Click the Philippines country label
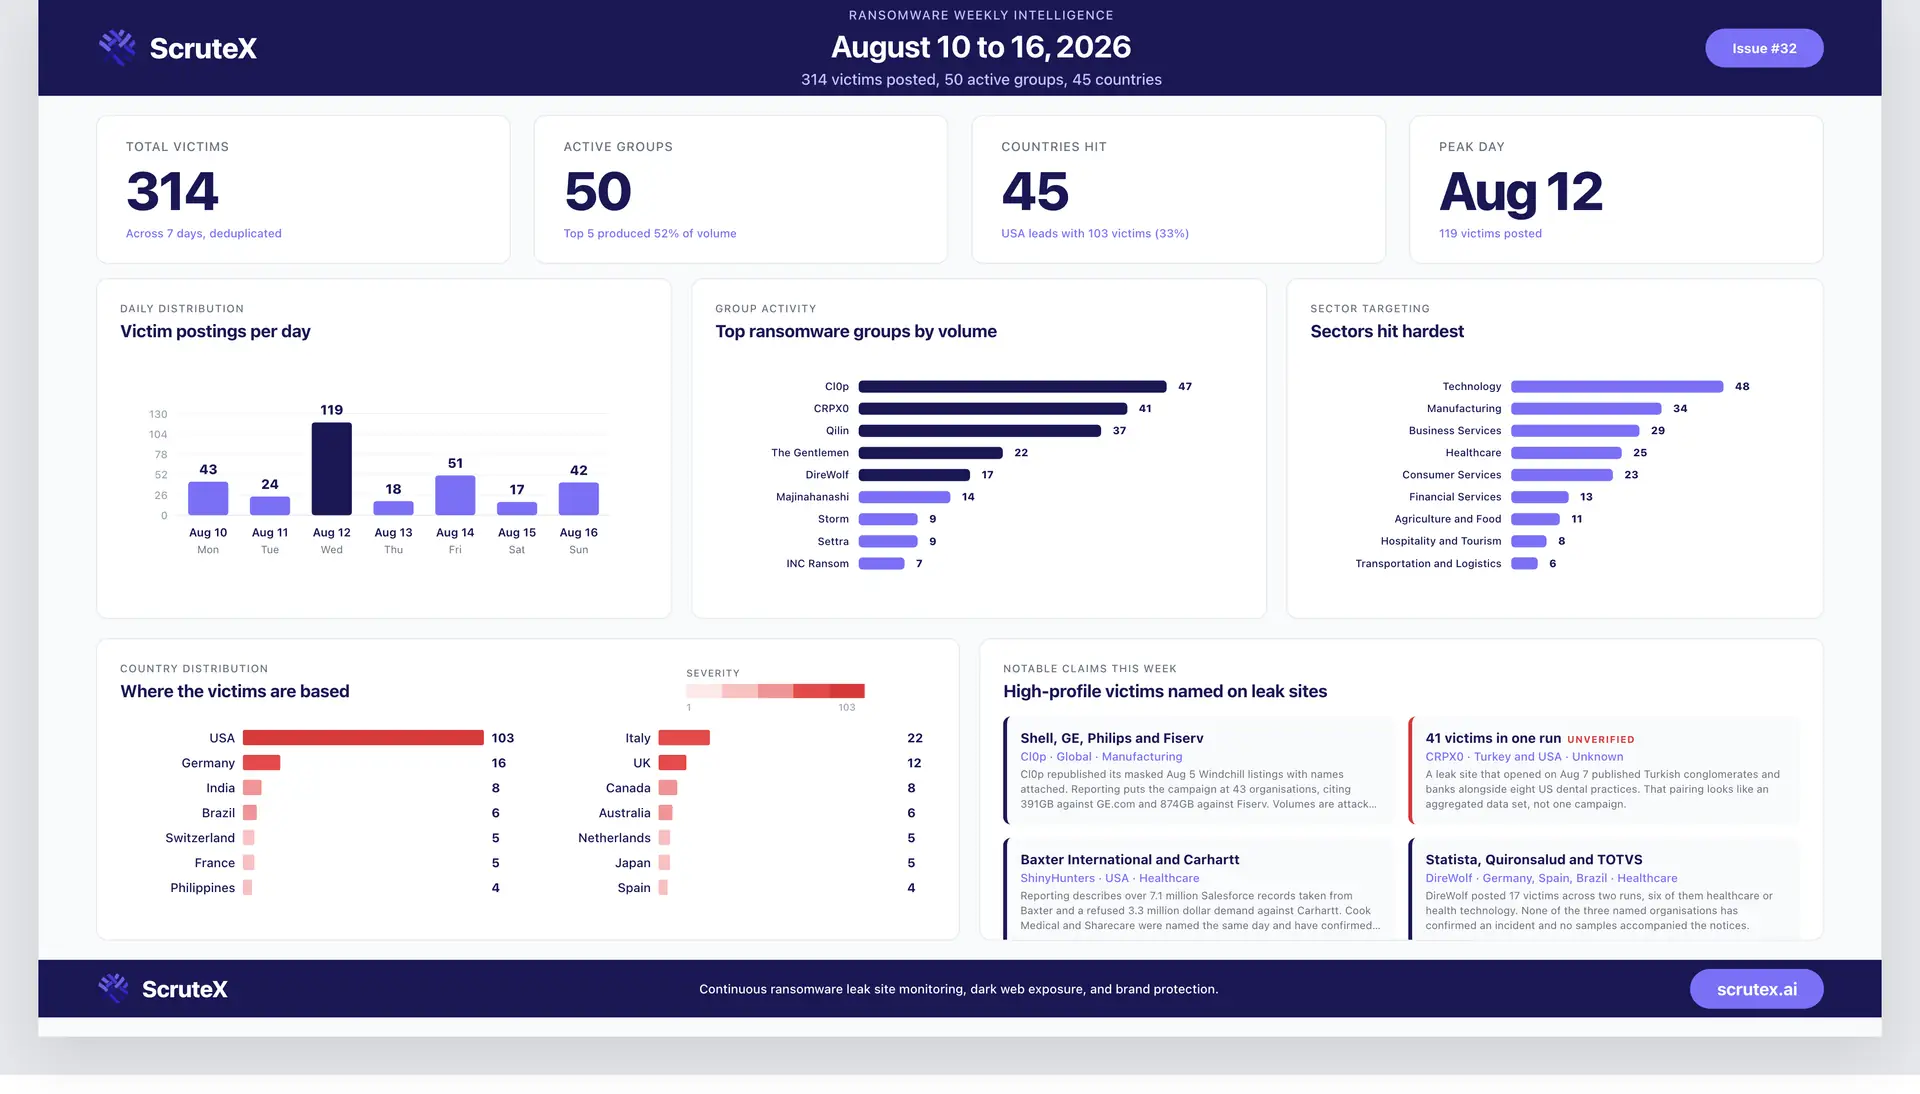Viewport: 1920px width, 1094px height. coord(202,888)
